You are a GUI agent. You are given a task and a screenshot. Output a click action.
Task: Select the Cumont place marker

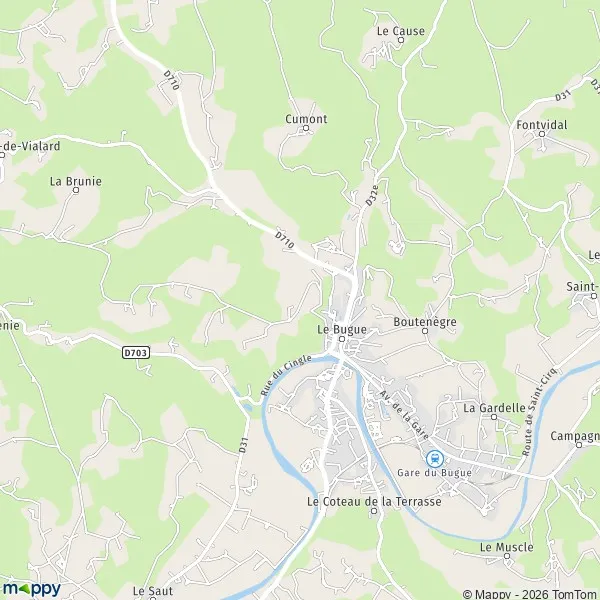point(306,128)
